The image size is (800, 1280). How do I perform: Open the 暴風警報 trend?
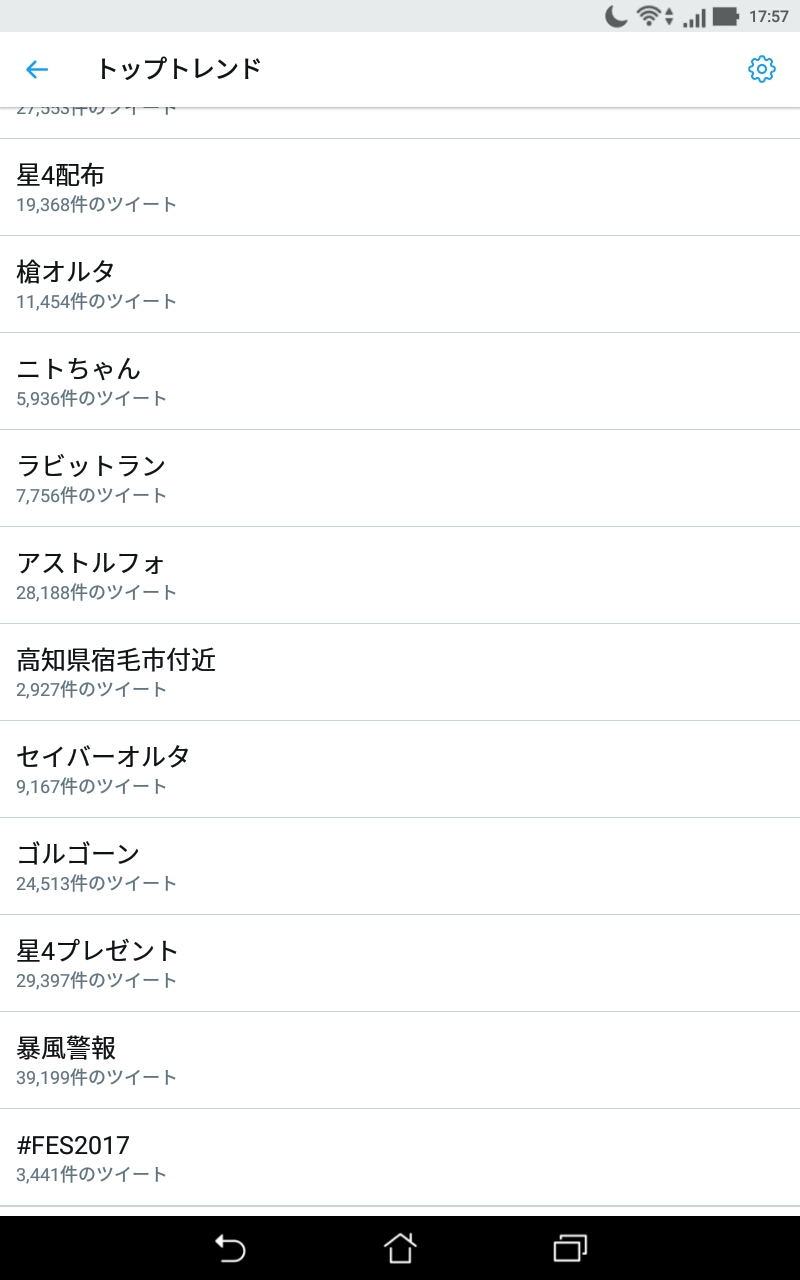(400, 1060)
